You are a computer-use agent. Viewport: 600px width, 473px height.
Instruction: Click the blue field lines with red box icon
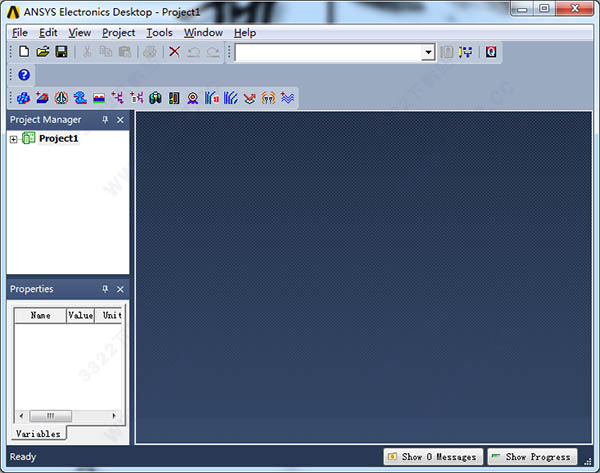(x=212, y=98)
